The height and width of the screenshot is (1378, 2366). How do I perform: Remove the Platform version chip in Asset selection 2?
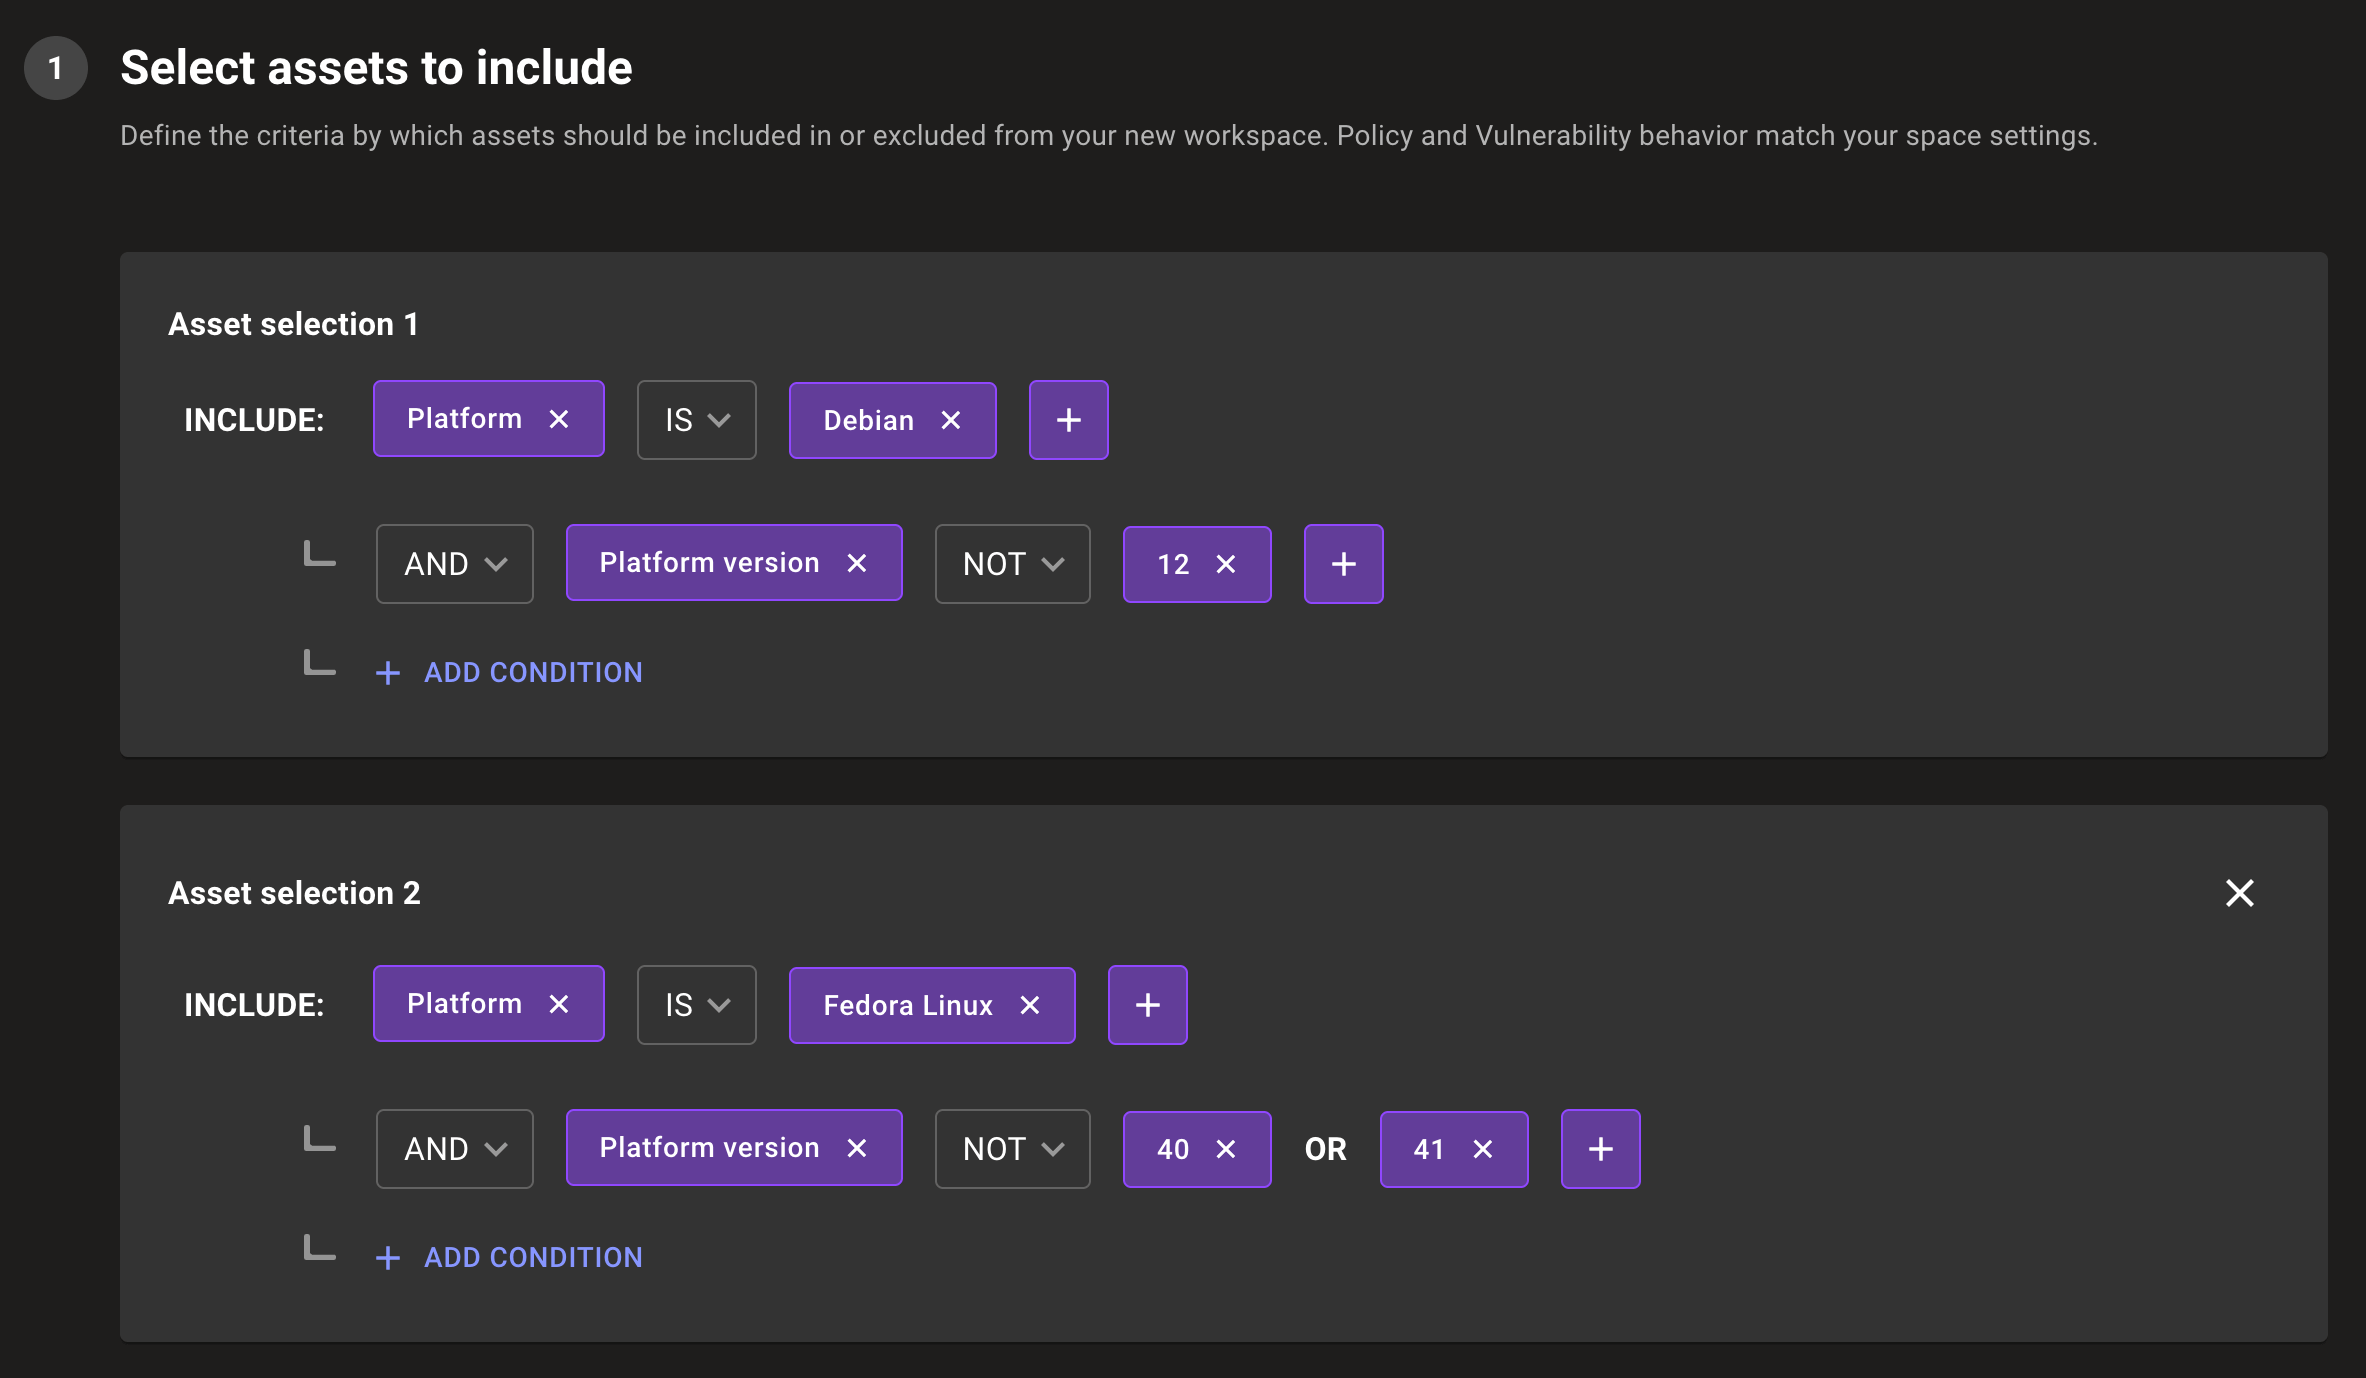(856, 1148)
